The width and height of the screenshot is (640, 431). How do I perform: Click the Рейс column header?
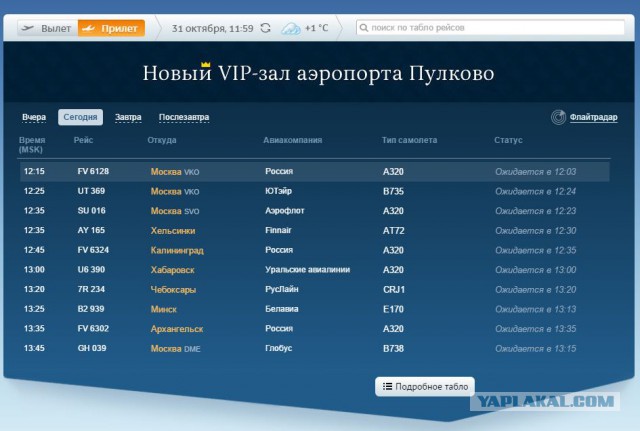(x=83, y=140)
